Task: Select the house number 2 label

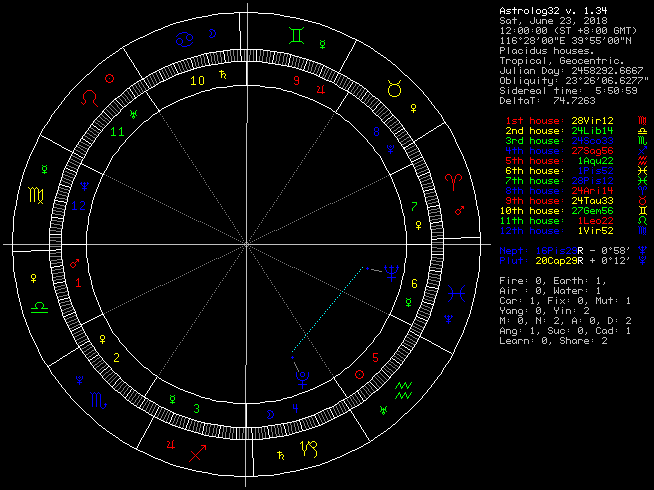Action: click(x=117, y=357)
